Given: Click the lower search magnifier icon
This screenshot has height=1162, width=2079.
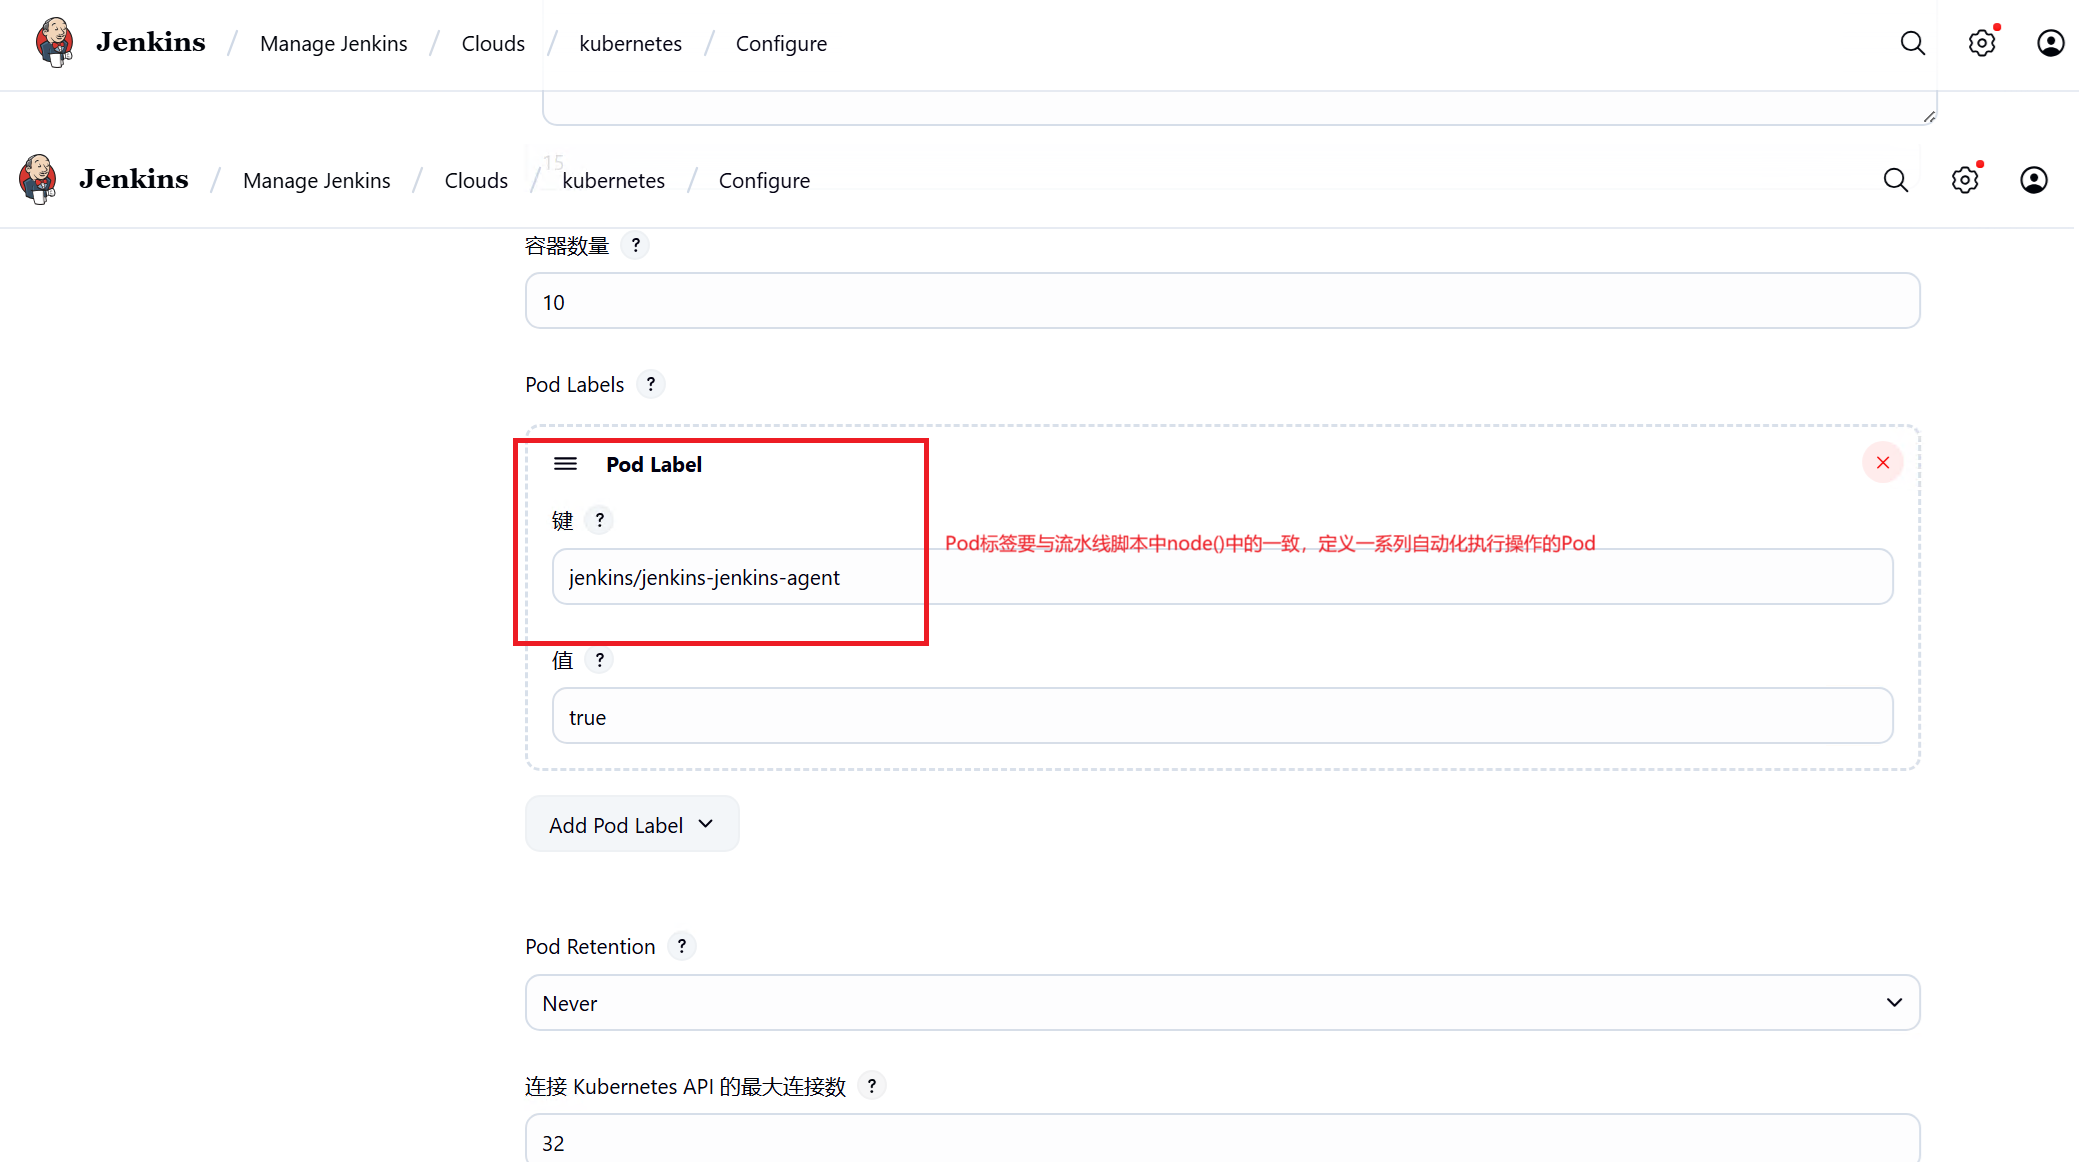Looking at the screenshot, I should tap(1895, 180).
